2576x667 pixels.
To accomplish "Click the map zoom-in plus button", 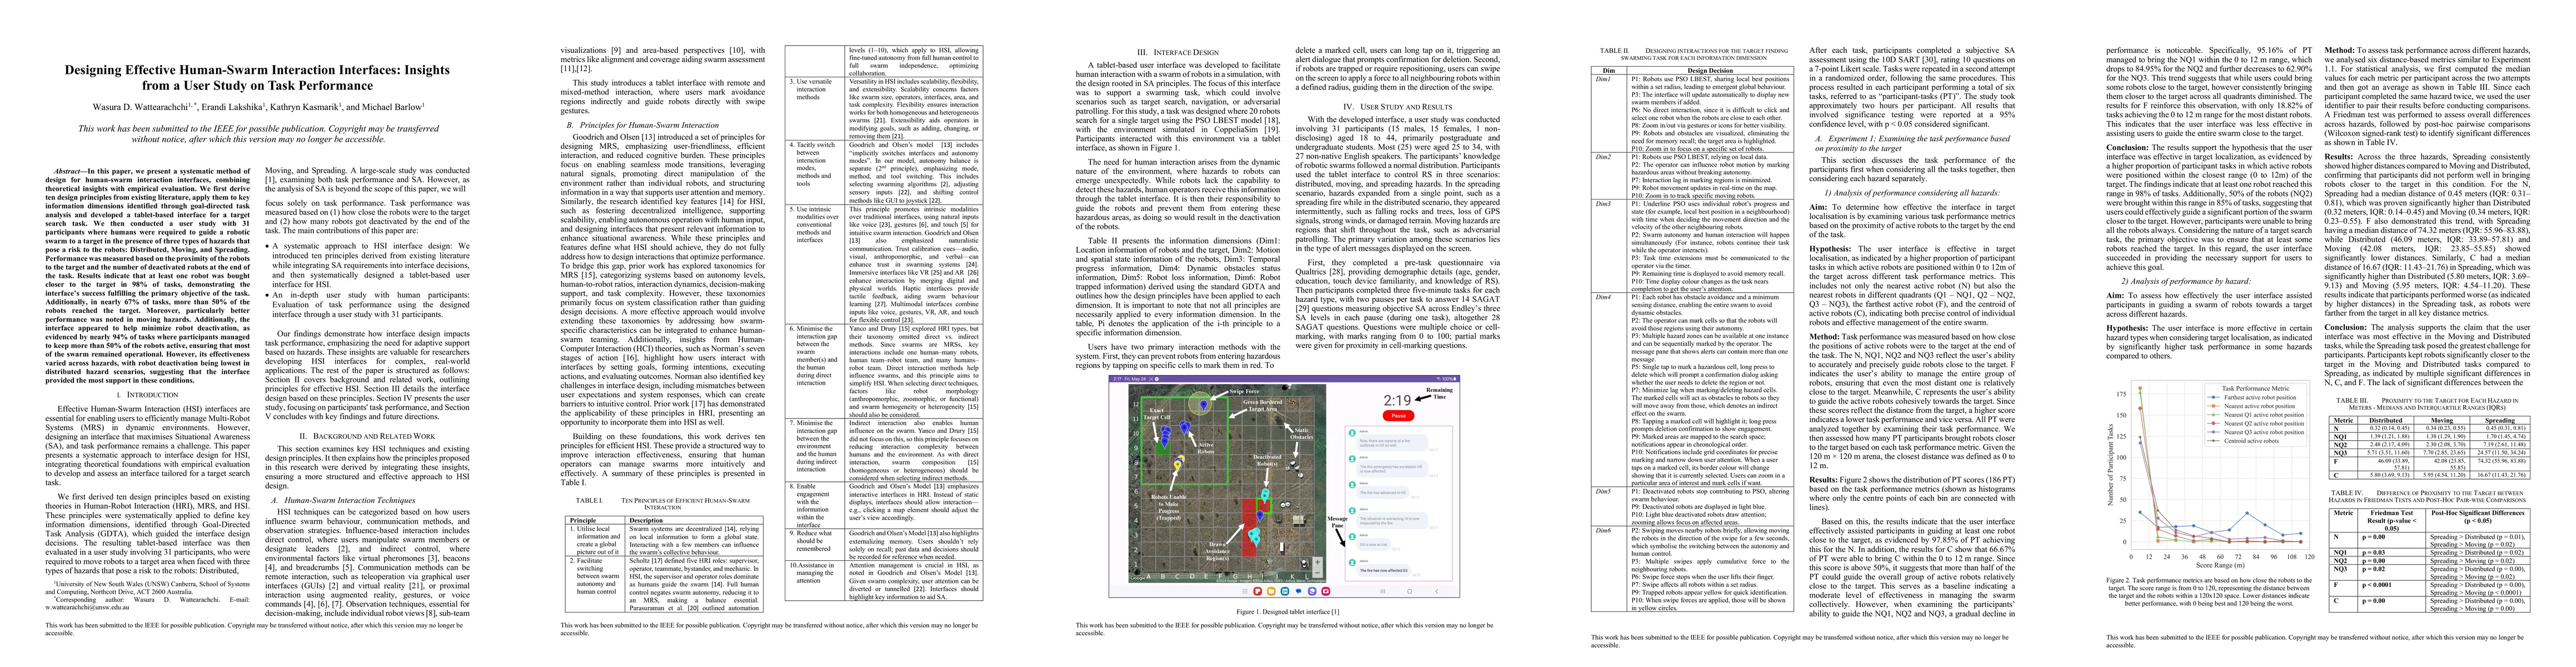I will pyautogui.click(x=1318, y=563).
